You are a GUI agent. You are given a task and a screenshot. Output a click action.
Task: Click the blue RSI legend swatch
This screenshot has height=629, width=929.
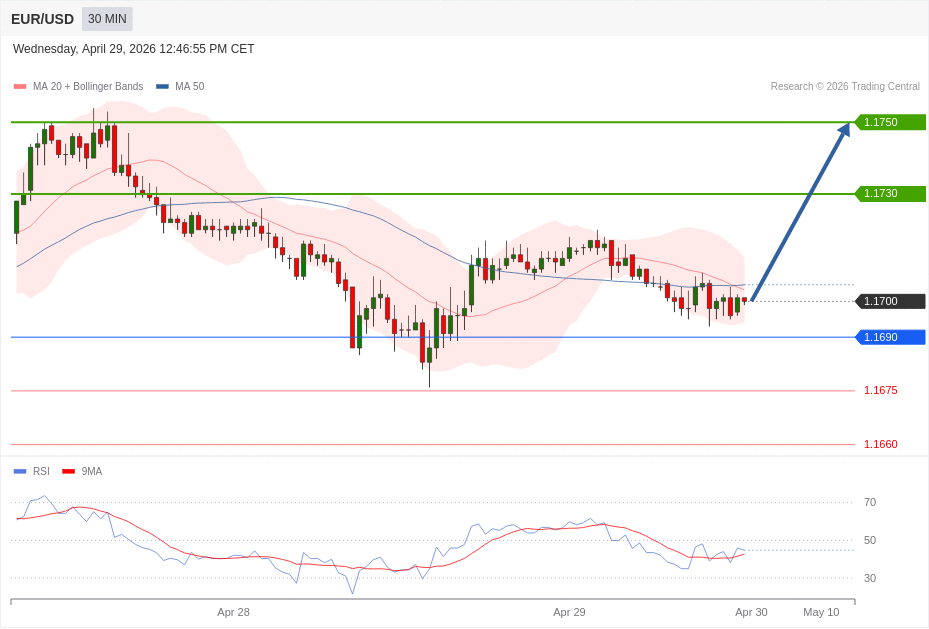tap(20, 471)
